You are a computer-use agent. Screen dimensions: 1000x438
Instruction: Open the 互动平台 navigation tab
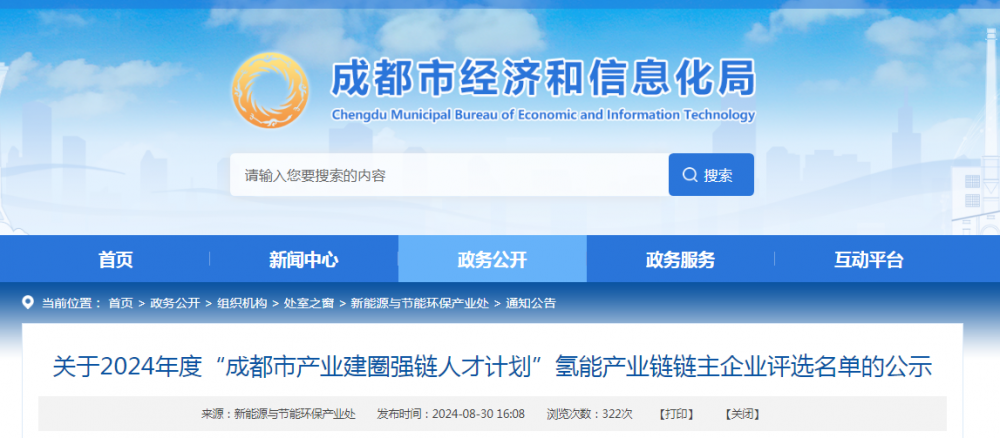click(x=869, y=260)
